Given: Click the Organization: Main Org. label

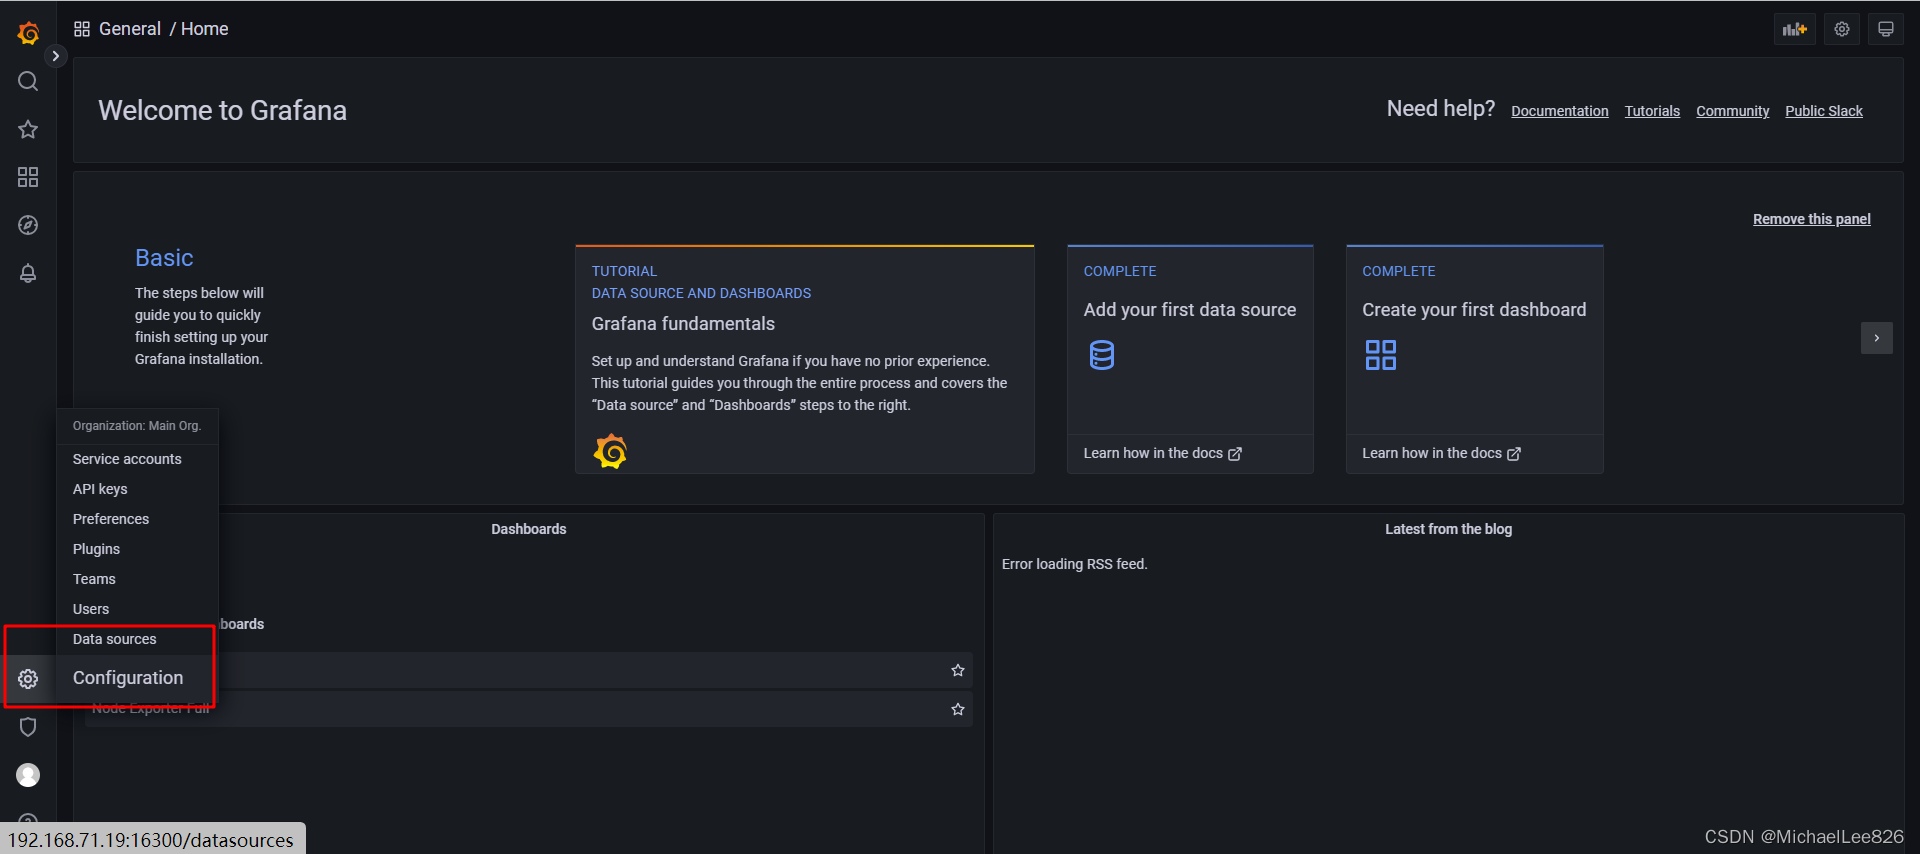Looking at the screenshot, I should [137, 426].
